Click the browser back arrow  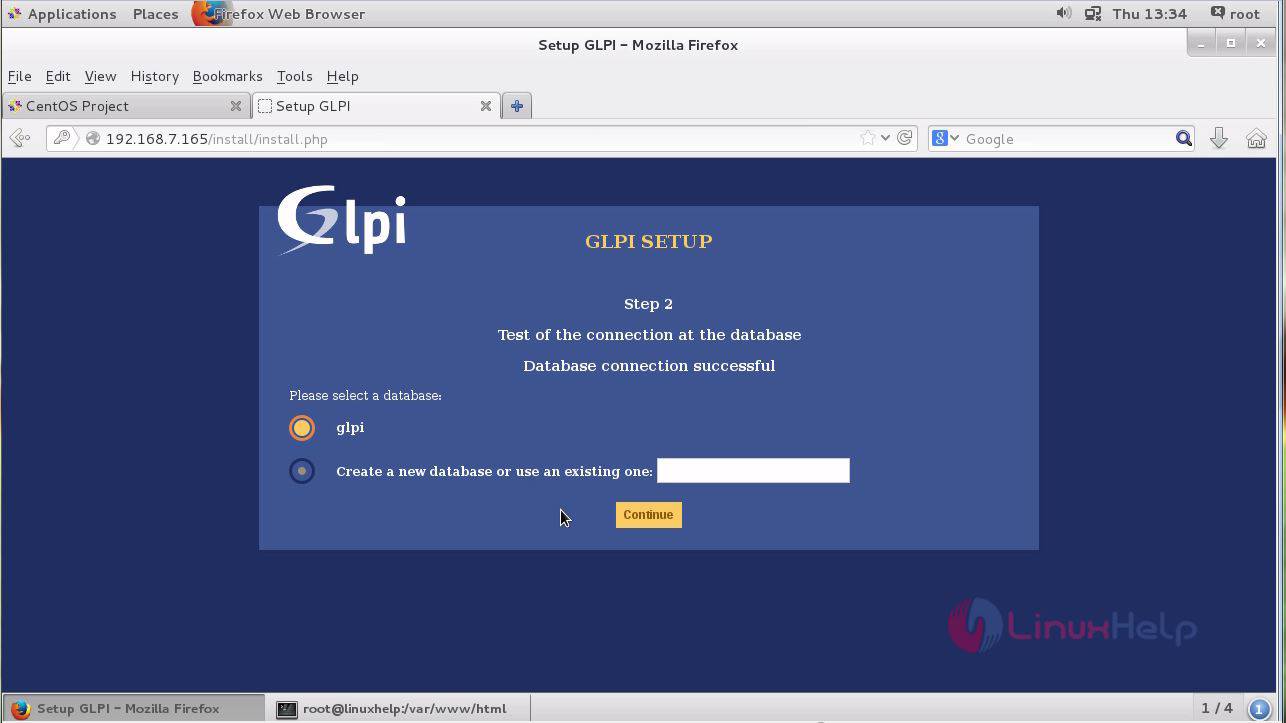point(20,139)
